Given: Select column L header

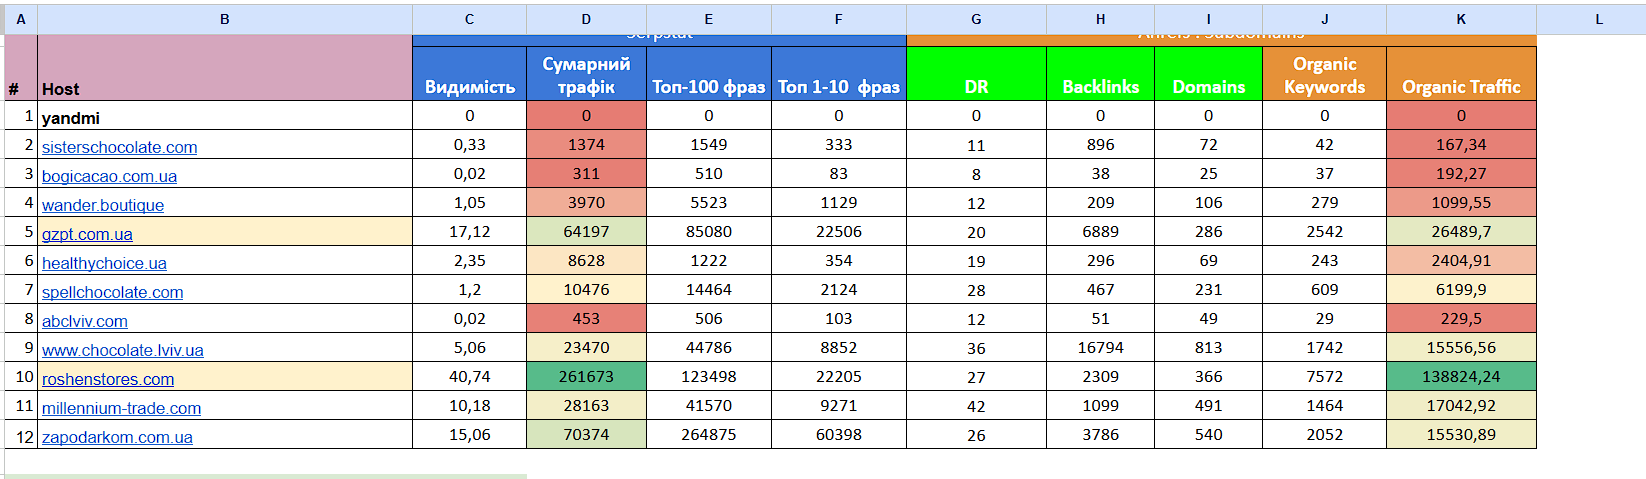Looking at the screenshot, I should click(x=1591, y=19).
